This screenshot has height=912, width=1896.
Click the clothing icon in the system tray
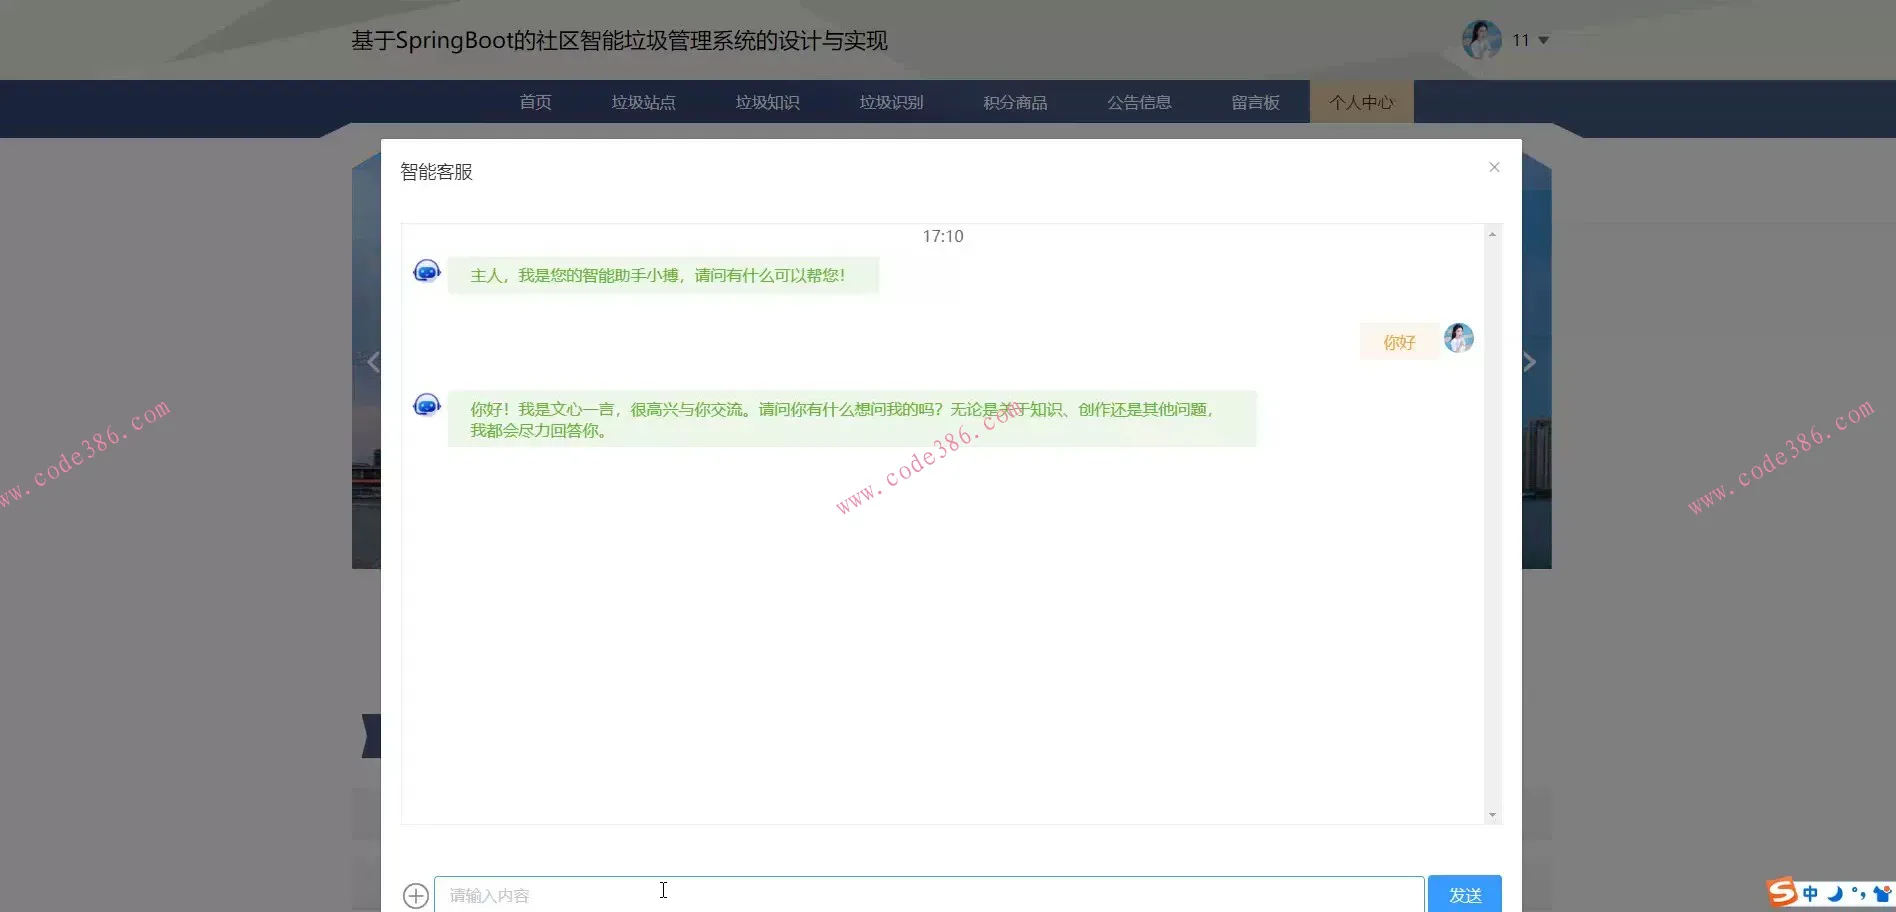pyautogui.click(x=1881, y=893)
